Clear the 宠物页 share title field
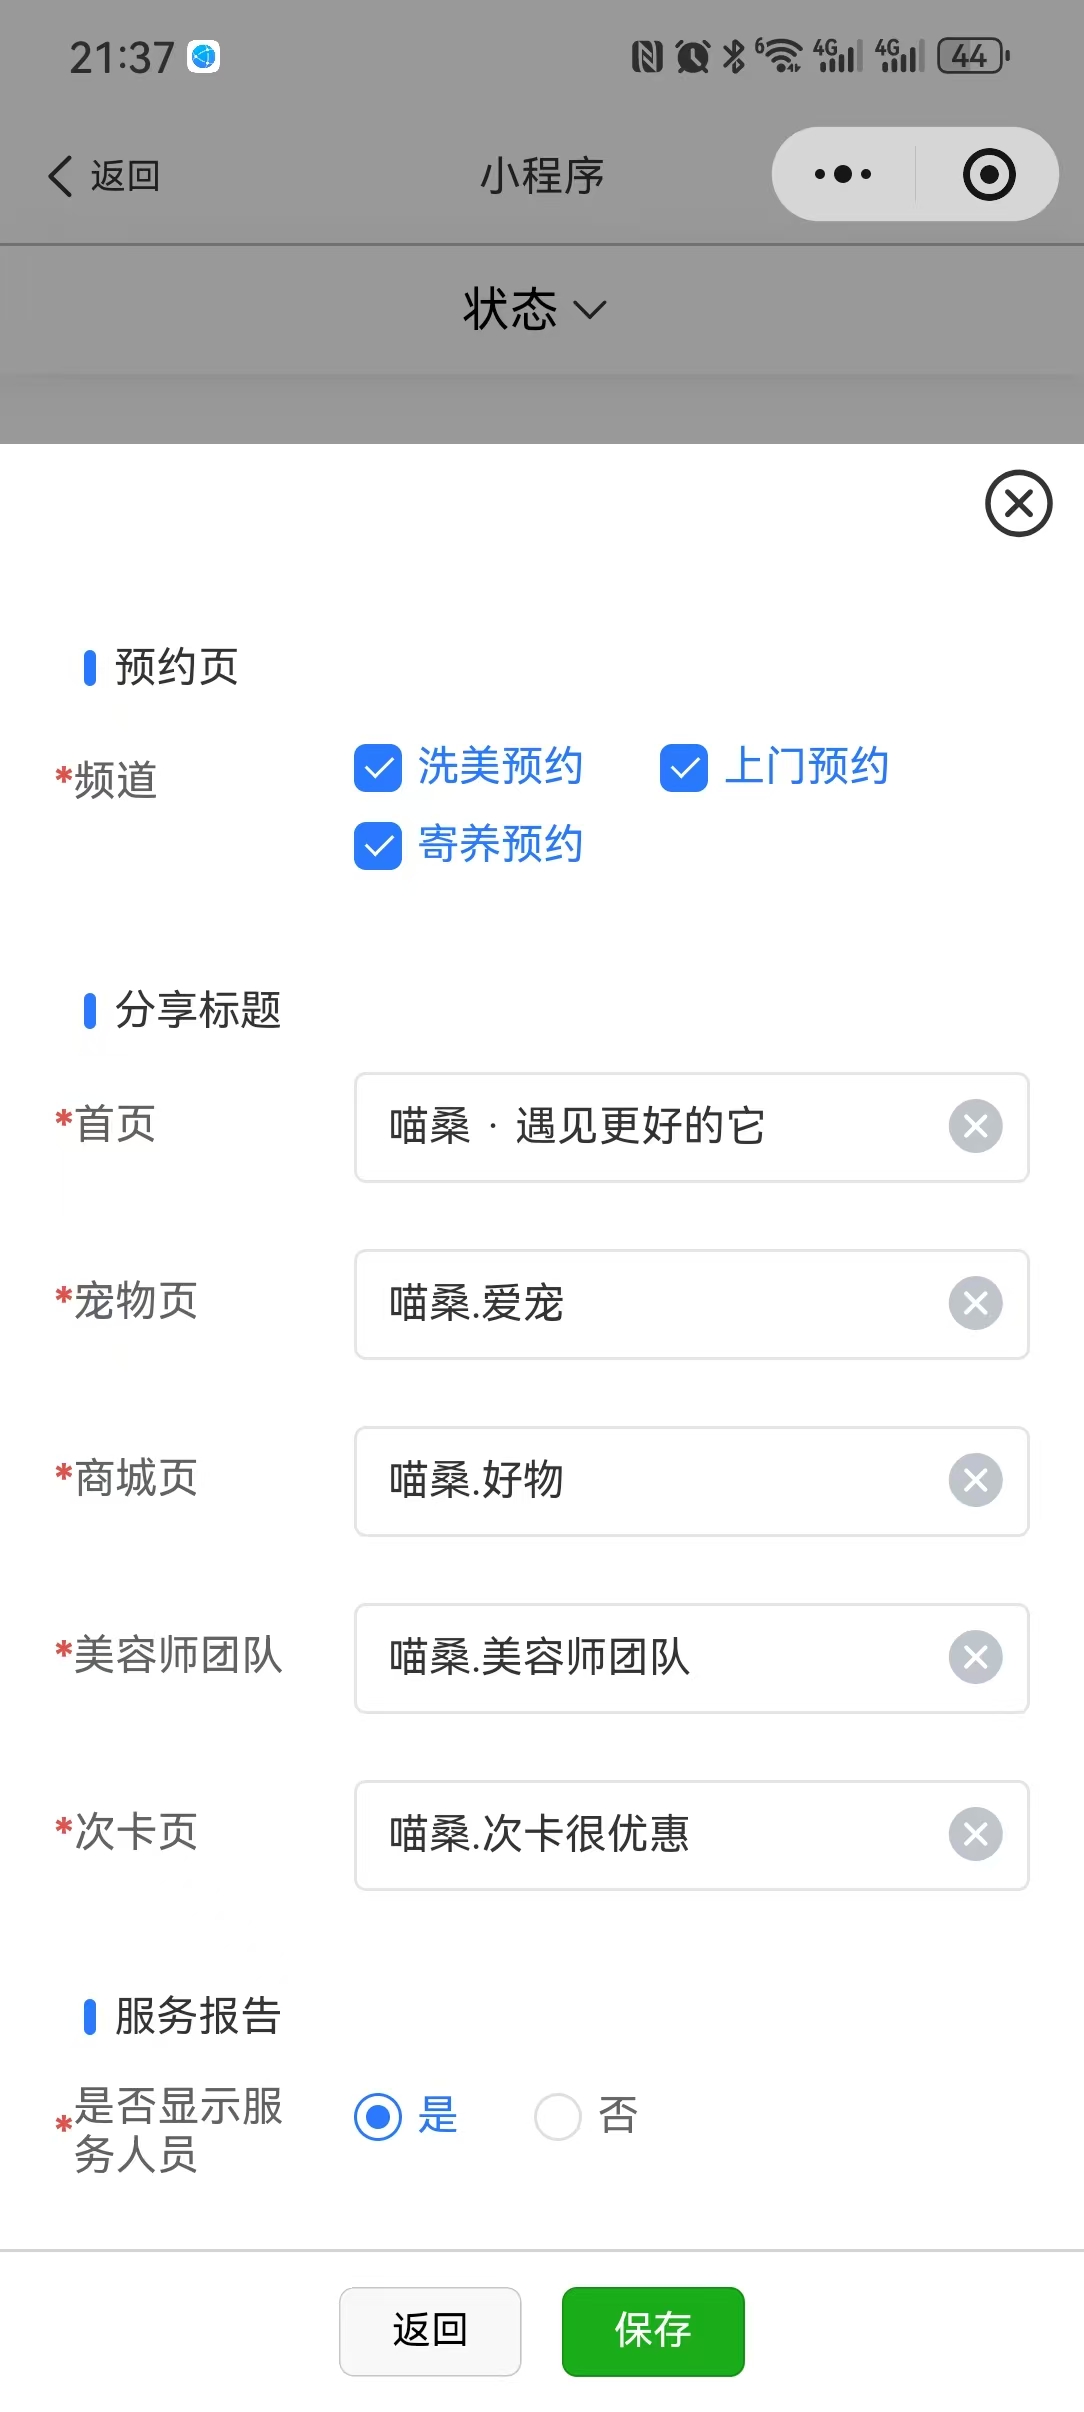The width and height of the screenshot is (1084, 2412). click(x=975, y=1304)
